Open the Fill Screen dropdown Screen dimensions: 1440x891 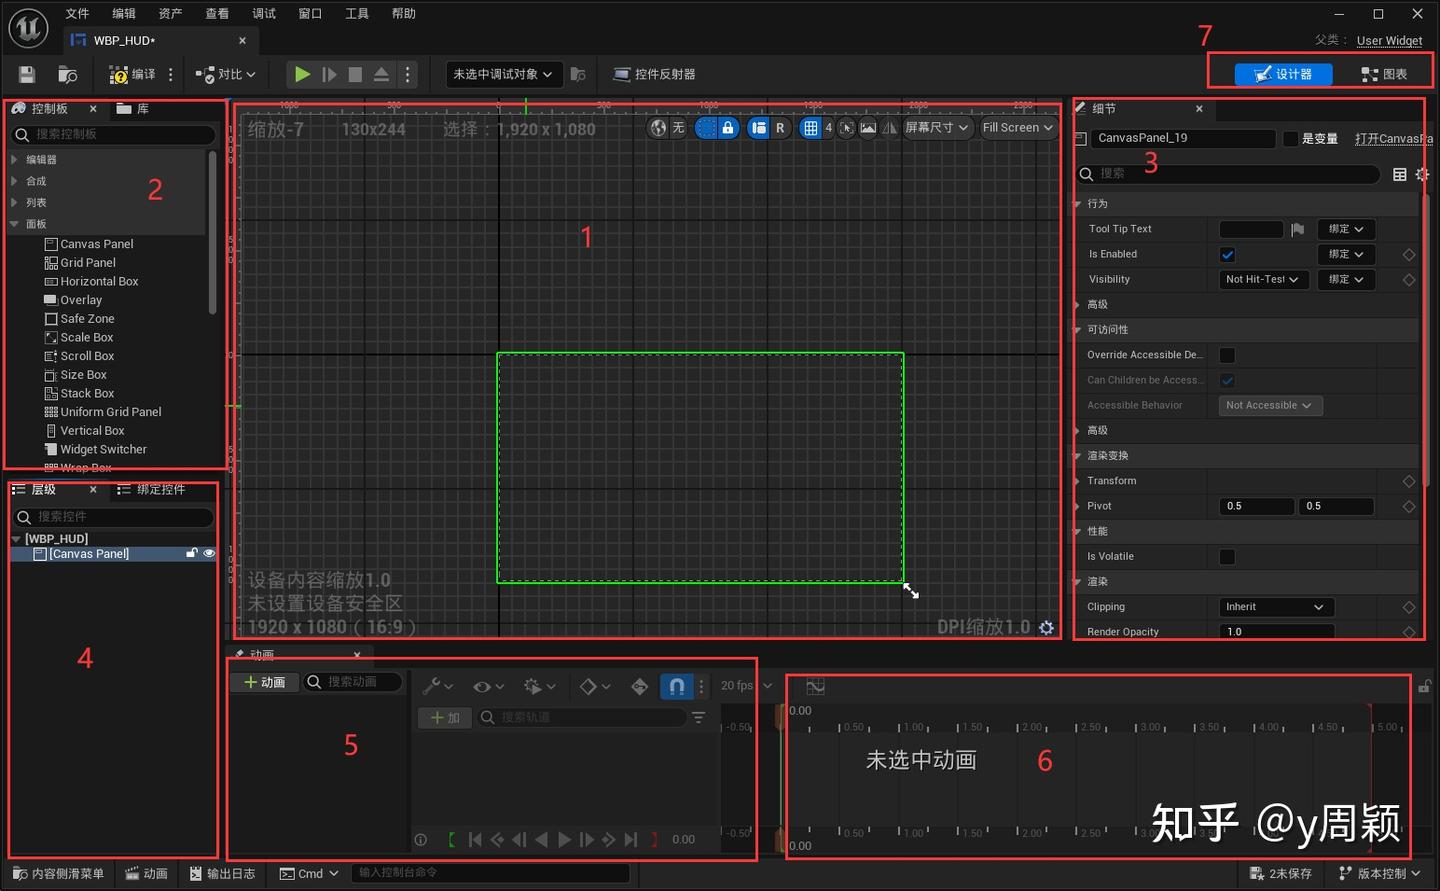click(x=1017, y=128)
